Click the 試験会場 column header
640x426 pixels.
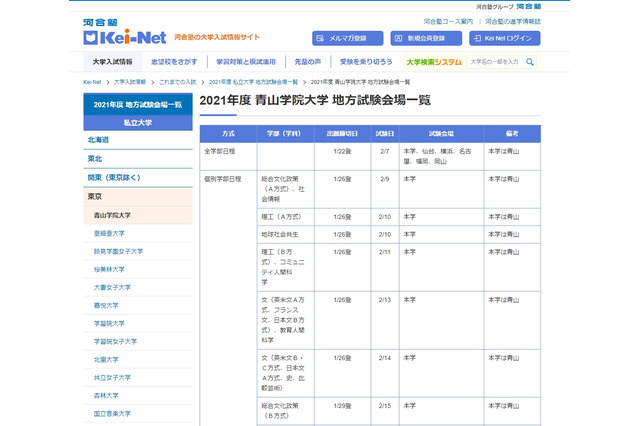[441, 133]
